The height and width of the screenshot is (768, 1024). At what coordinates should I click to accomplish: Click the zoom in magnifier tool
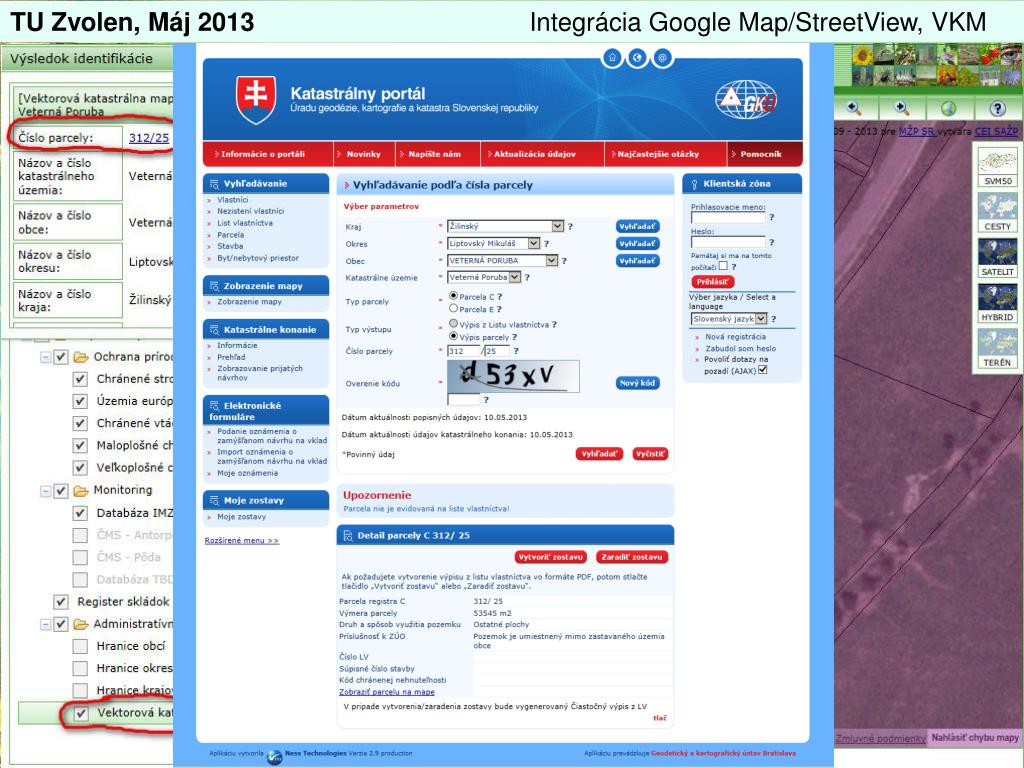click(901, 108)
